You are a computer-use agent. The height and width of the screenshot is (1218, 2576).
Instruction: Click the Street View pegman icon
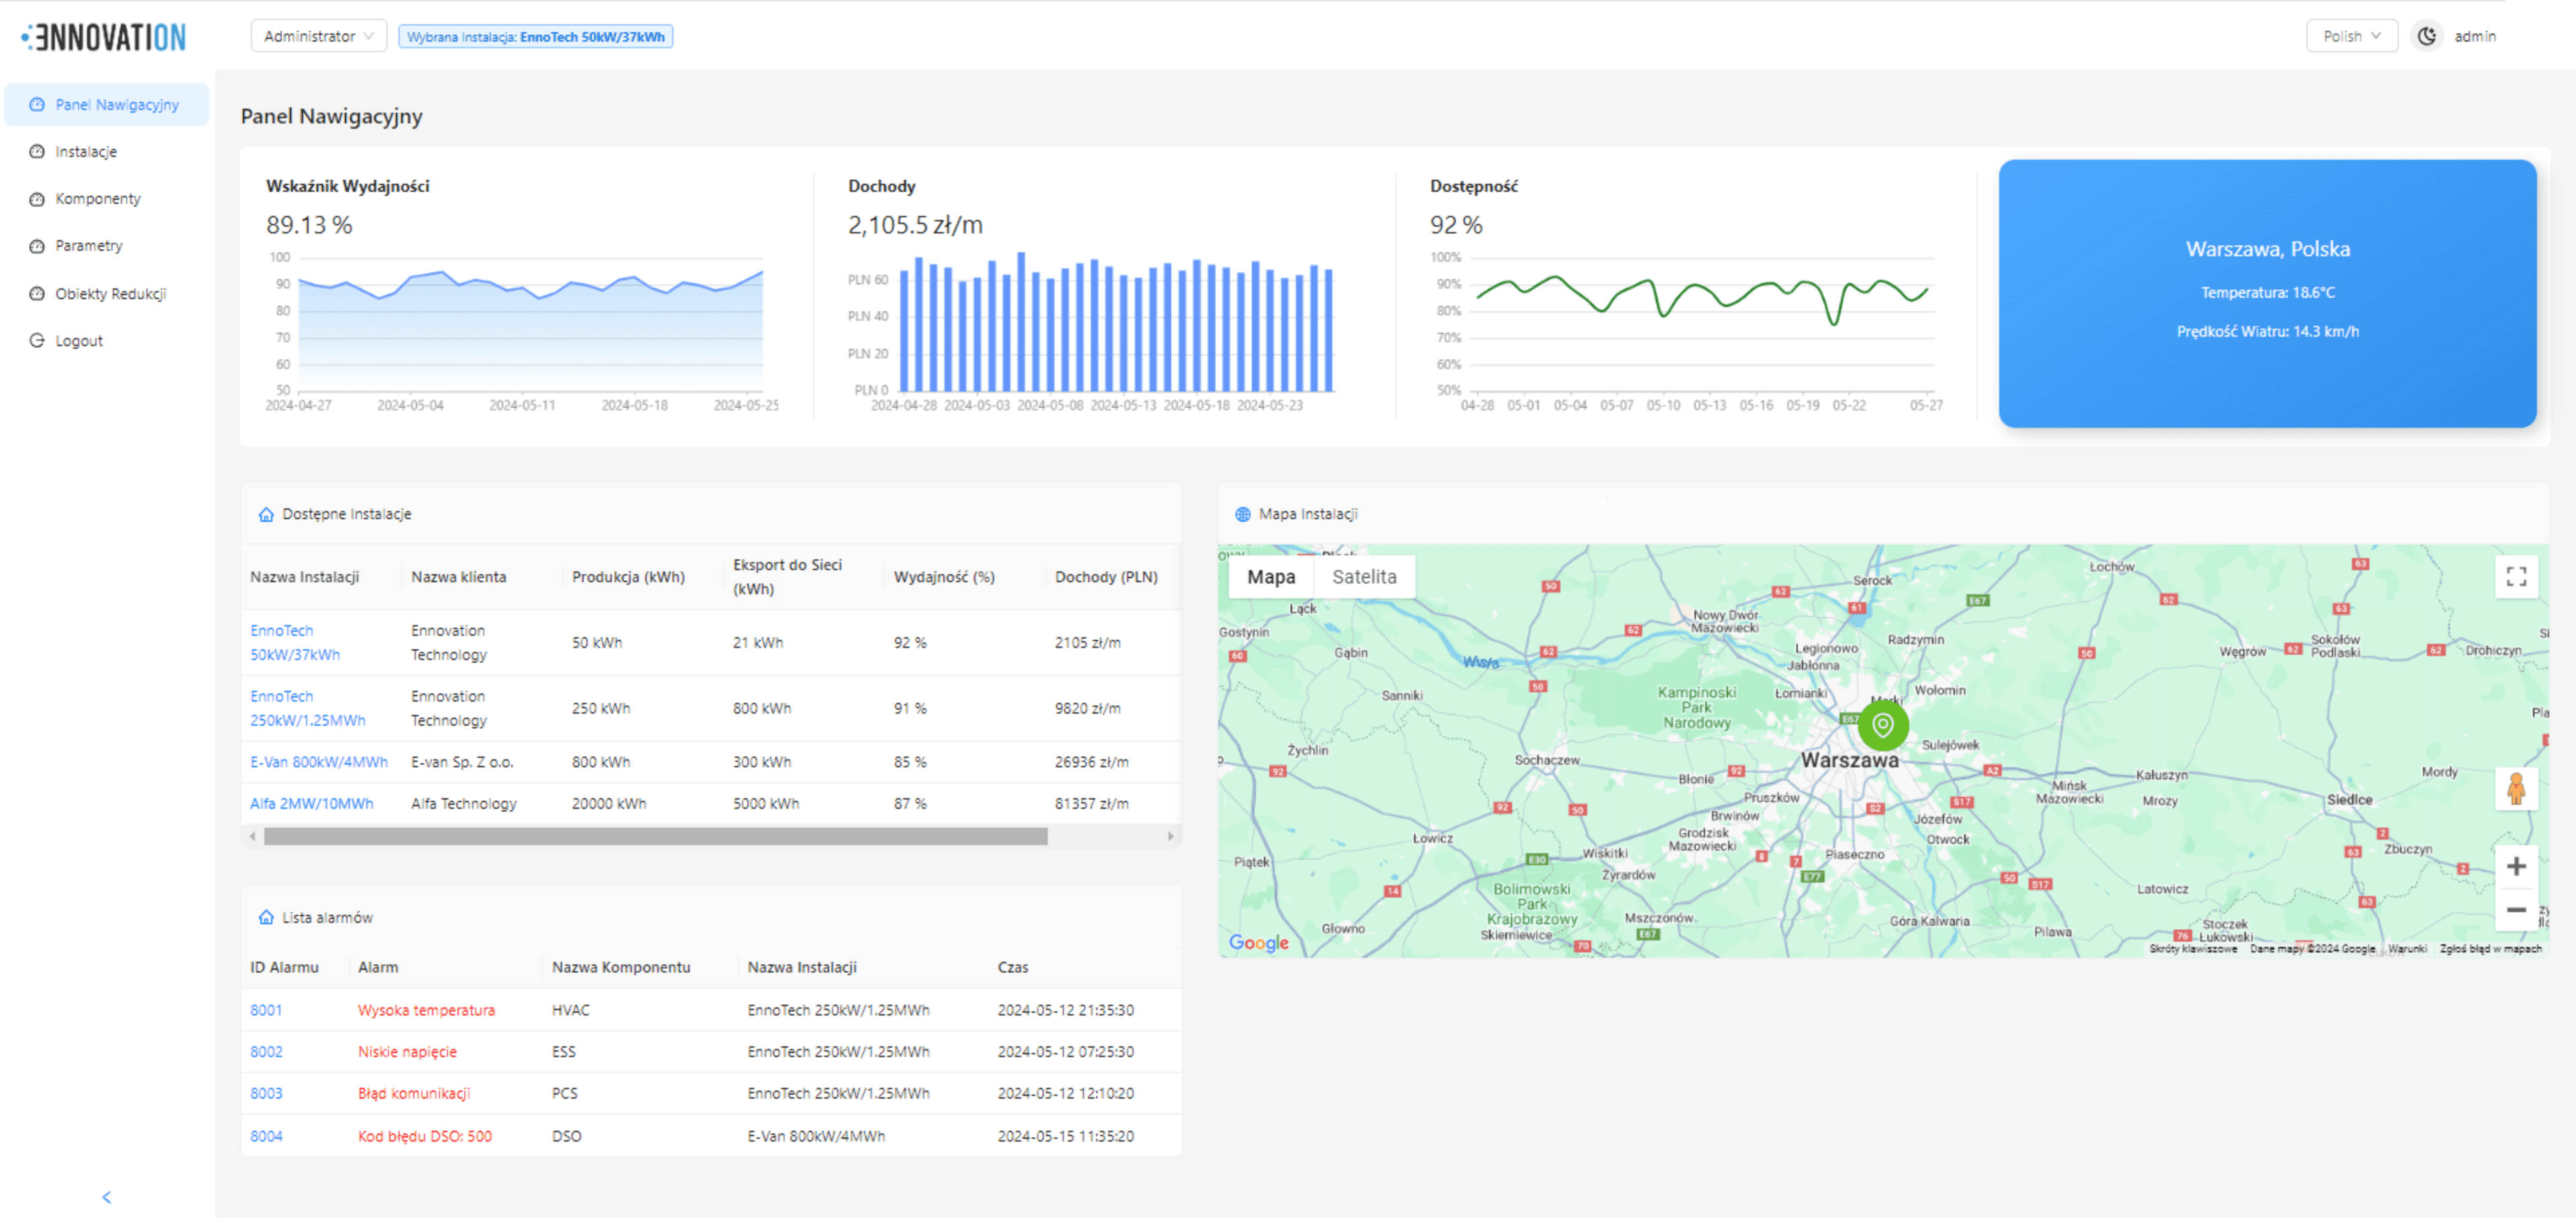pyautogui.click(x=2516, y=789)
